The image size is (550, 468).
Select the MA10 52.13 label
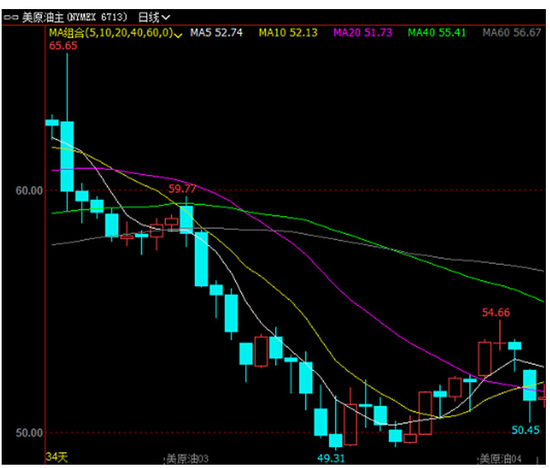pyautogui.click(x=288, y=33)
